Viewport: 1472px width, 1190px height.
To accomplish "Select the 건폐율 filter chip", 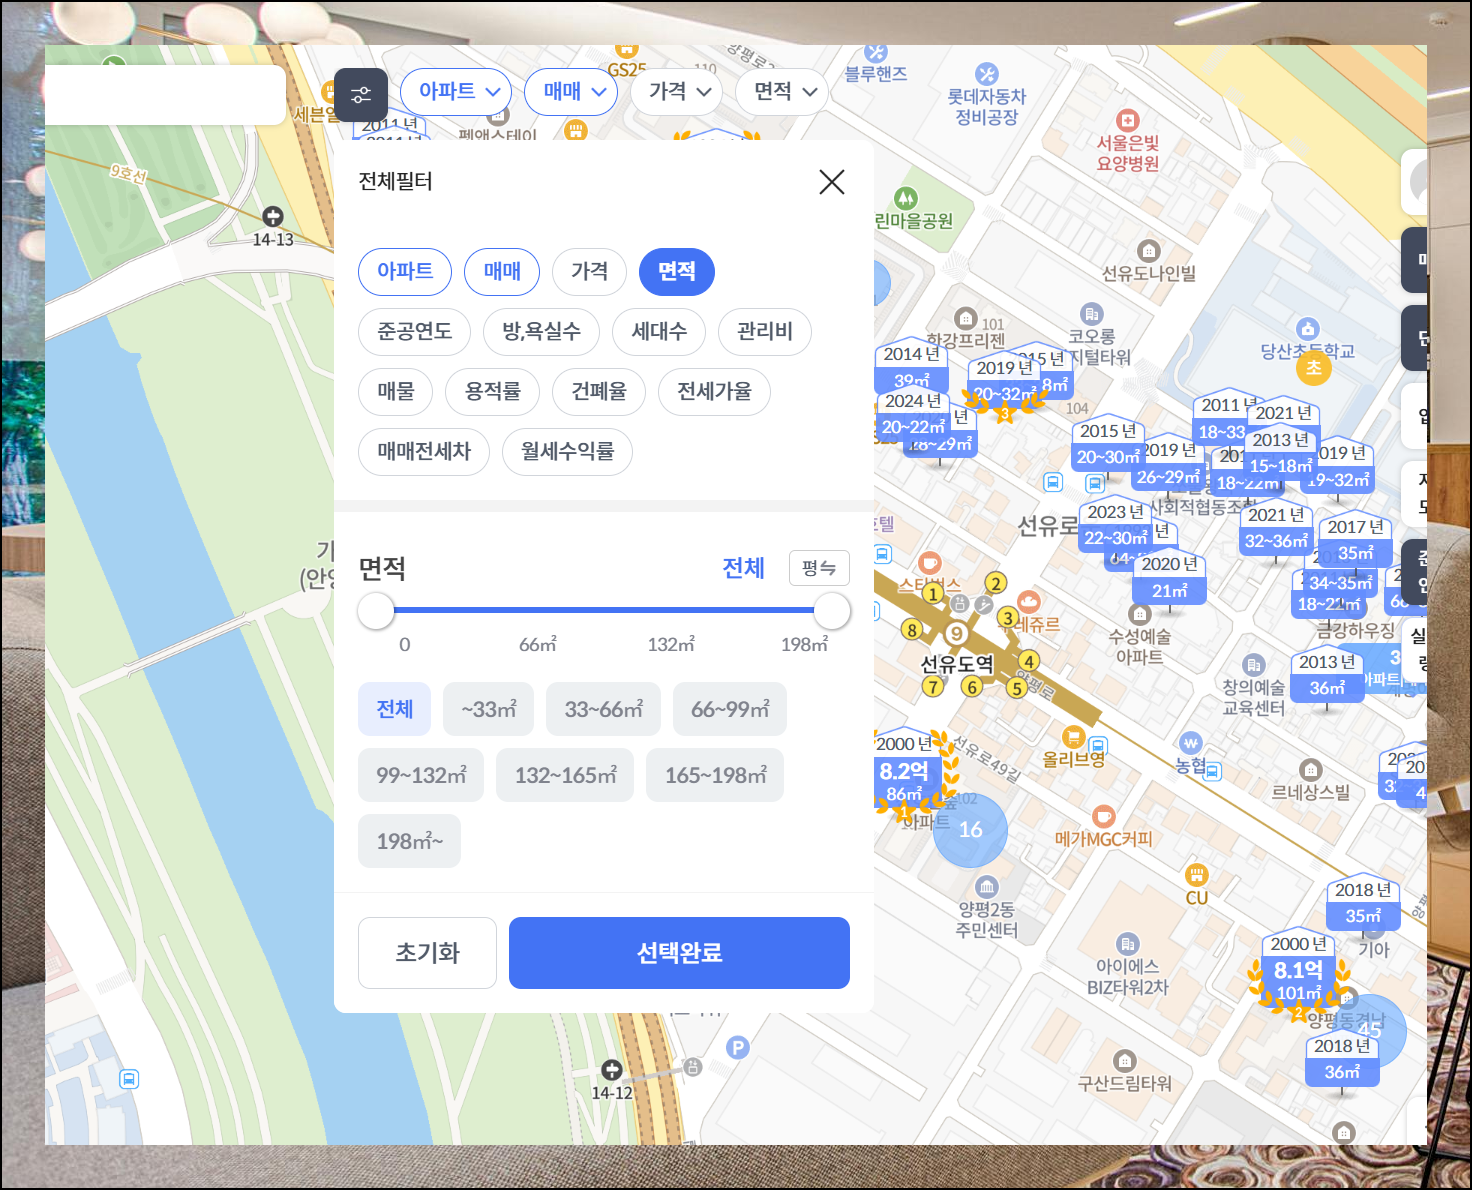I will click(x=599, y=392).
